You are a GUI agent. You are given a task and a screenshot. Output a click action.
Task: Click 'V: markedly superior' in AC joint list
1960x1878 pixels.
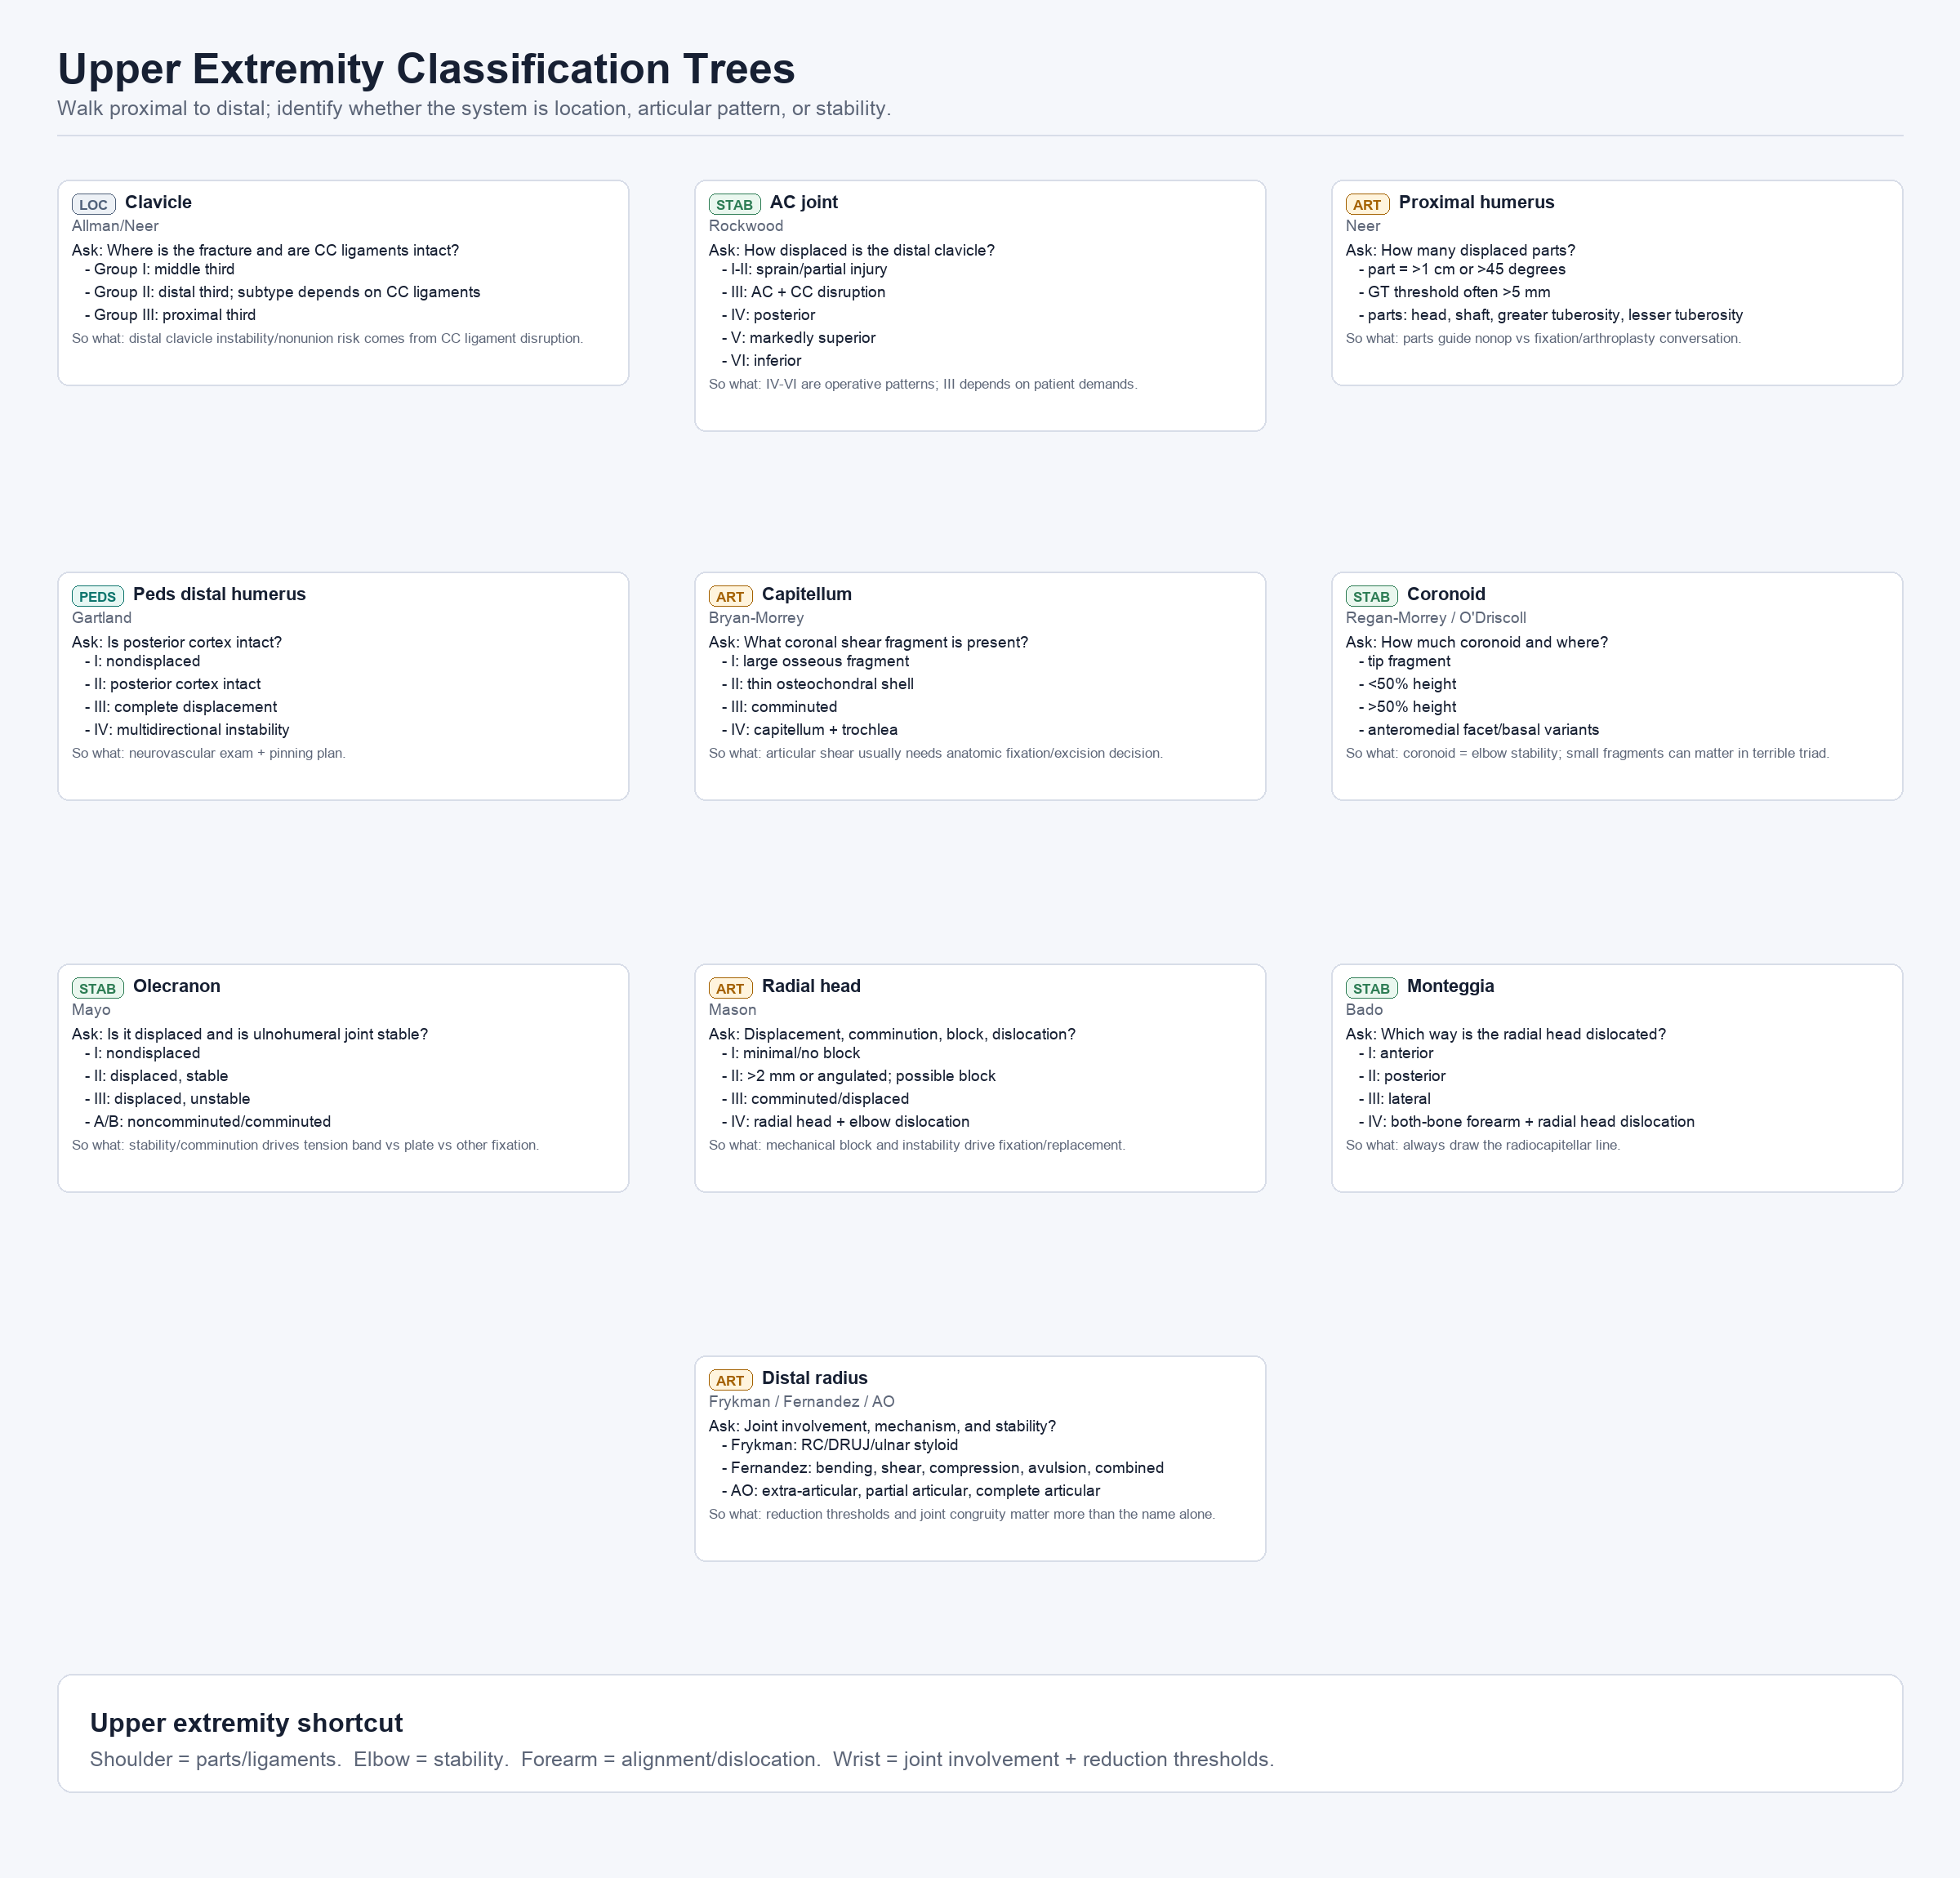pos(798,338)
